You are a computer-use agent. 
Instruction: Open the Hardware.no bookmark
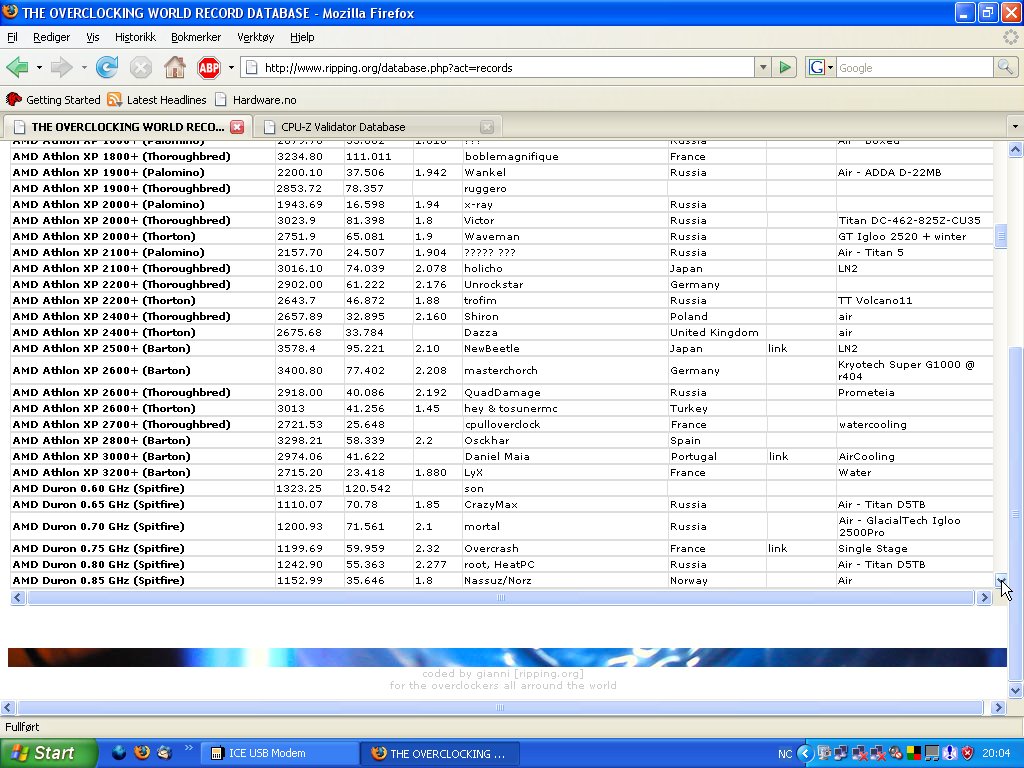tap(256, 100)
